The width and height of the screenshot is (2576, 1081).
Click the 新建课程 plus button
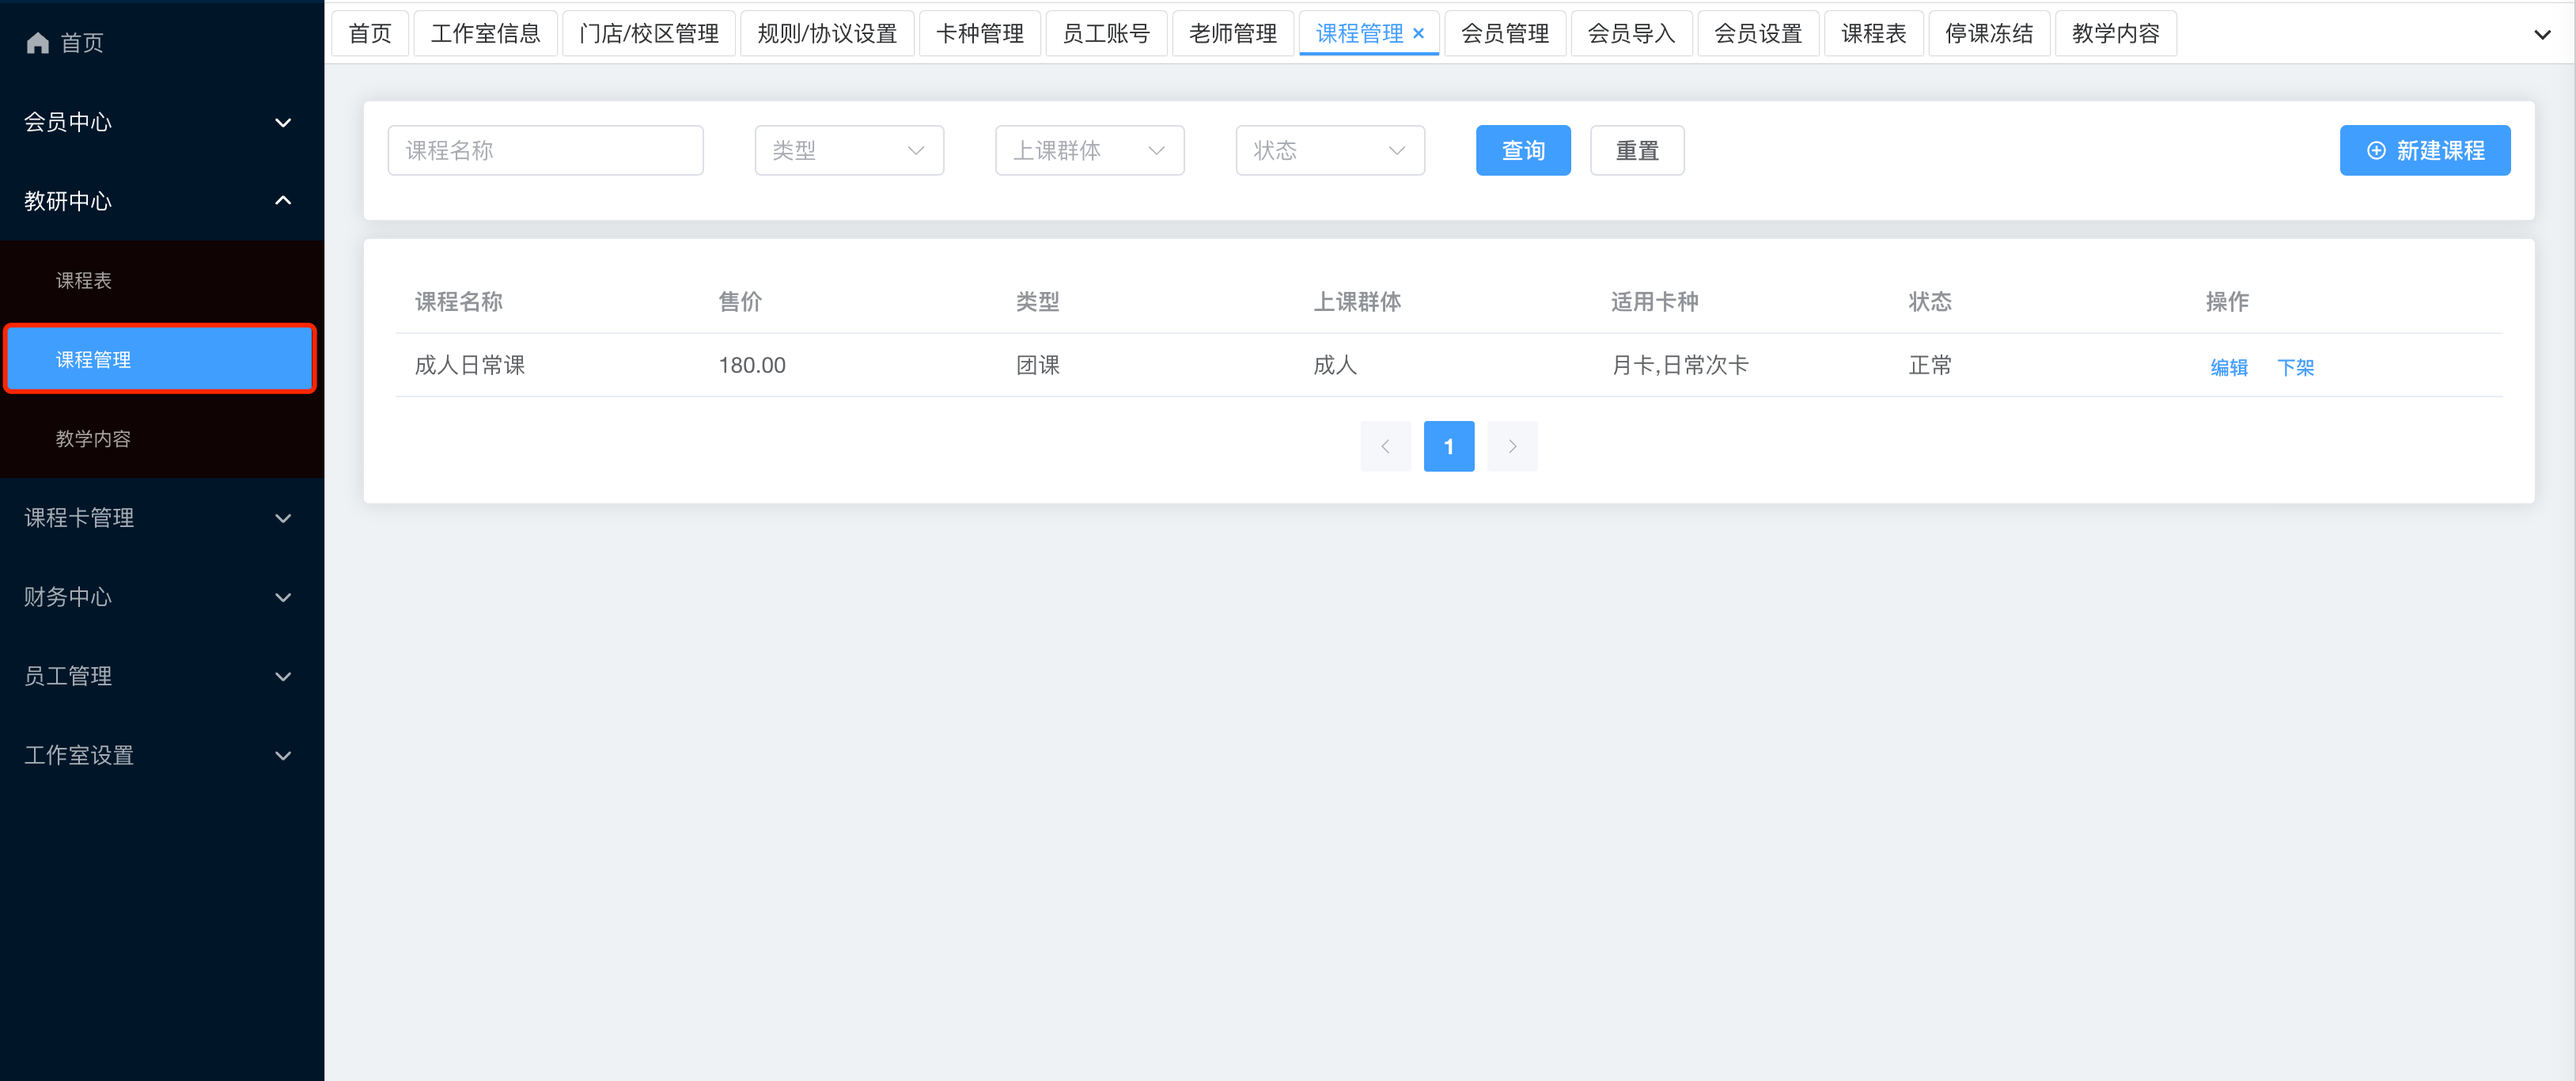click(2424, 151)
